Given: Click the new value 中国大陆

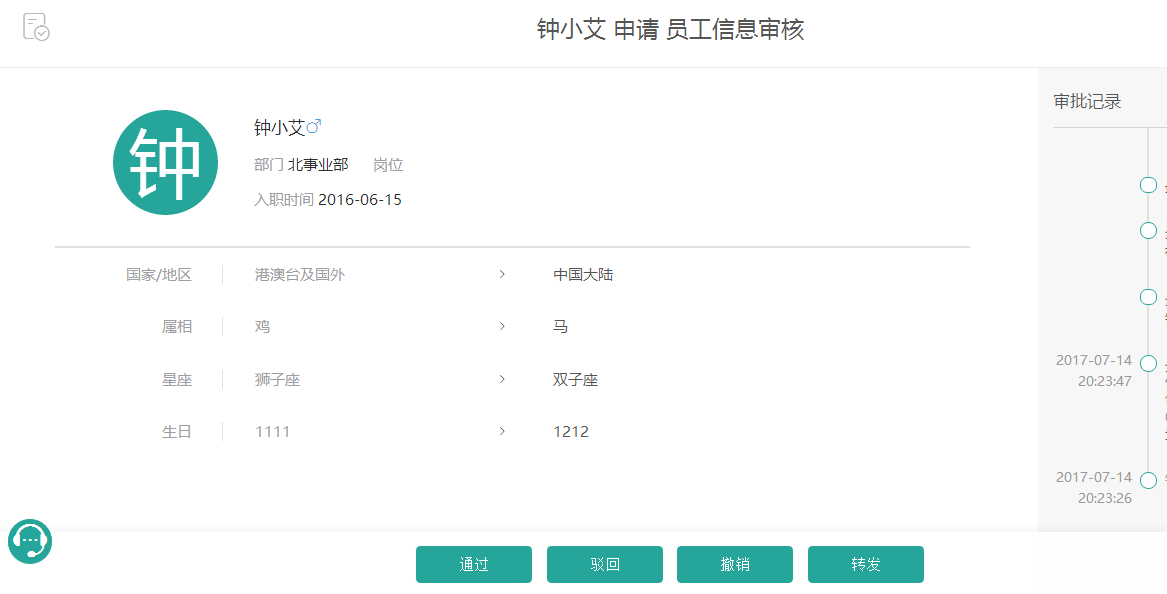Looking at the screenshot, I should pos(583,275).
